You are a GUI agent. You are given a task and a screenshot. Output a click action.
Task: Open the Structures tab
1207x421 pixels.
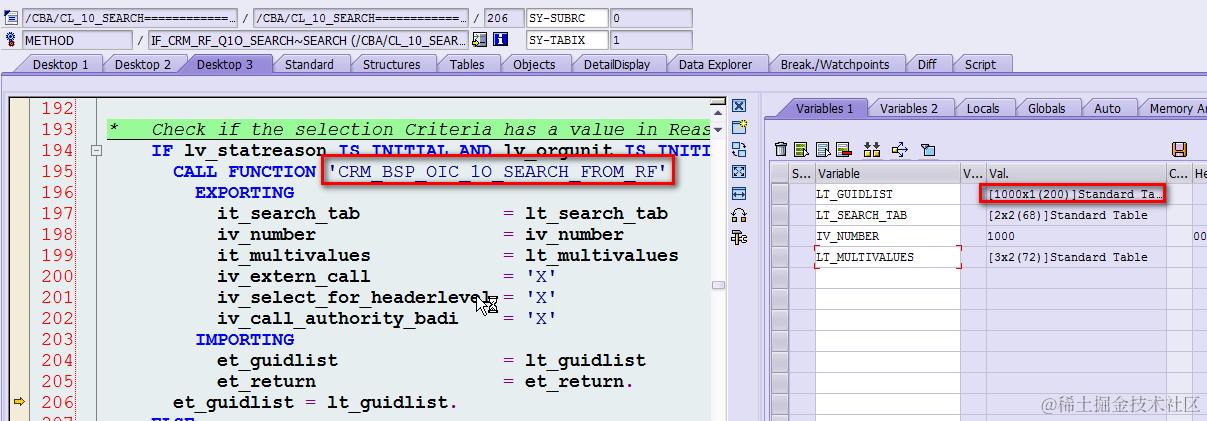(391, 64)
